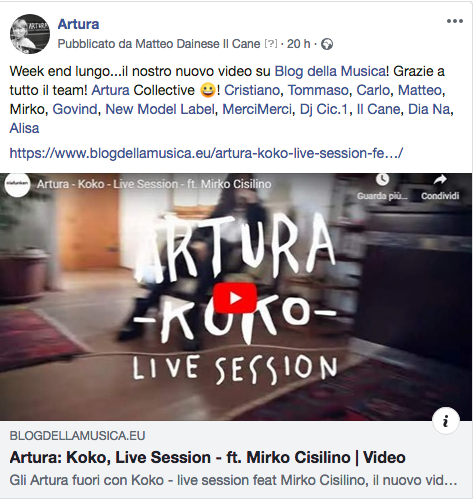Screen dimensions: 475x499
Task: Click the Alisa tagged name
Action: (24, 128)
